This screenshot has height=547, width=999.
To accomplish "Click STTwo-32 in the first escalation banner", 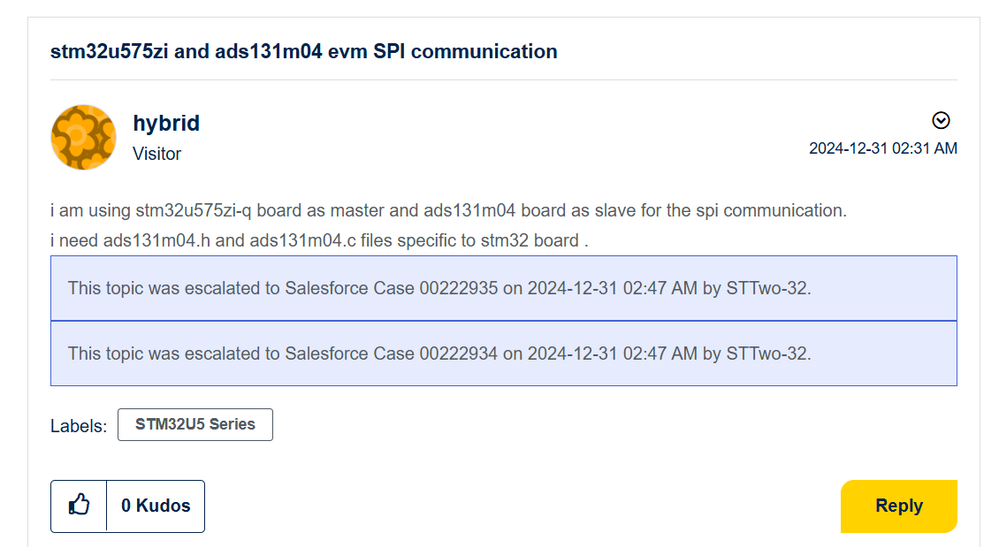I will (x=768, y=288).
